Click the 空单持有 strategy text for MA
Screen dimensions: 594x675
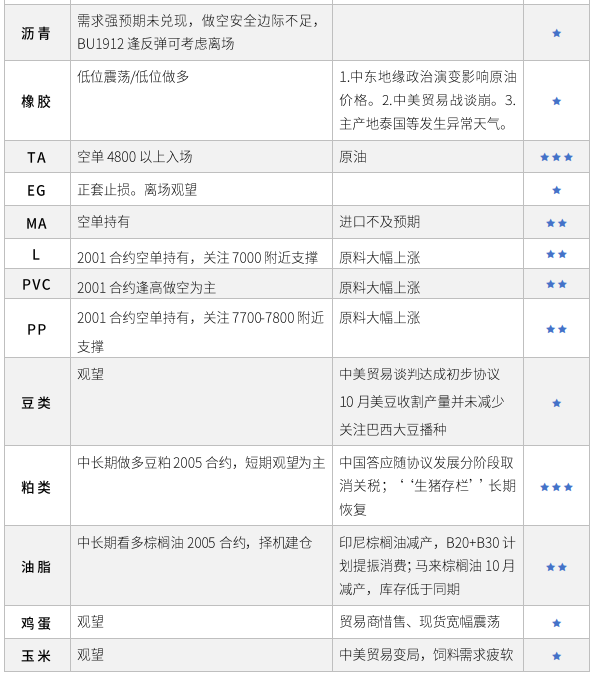103,222
